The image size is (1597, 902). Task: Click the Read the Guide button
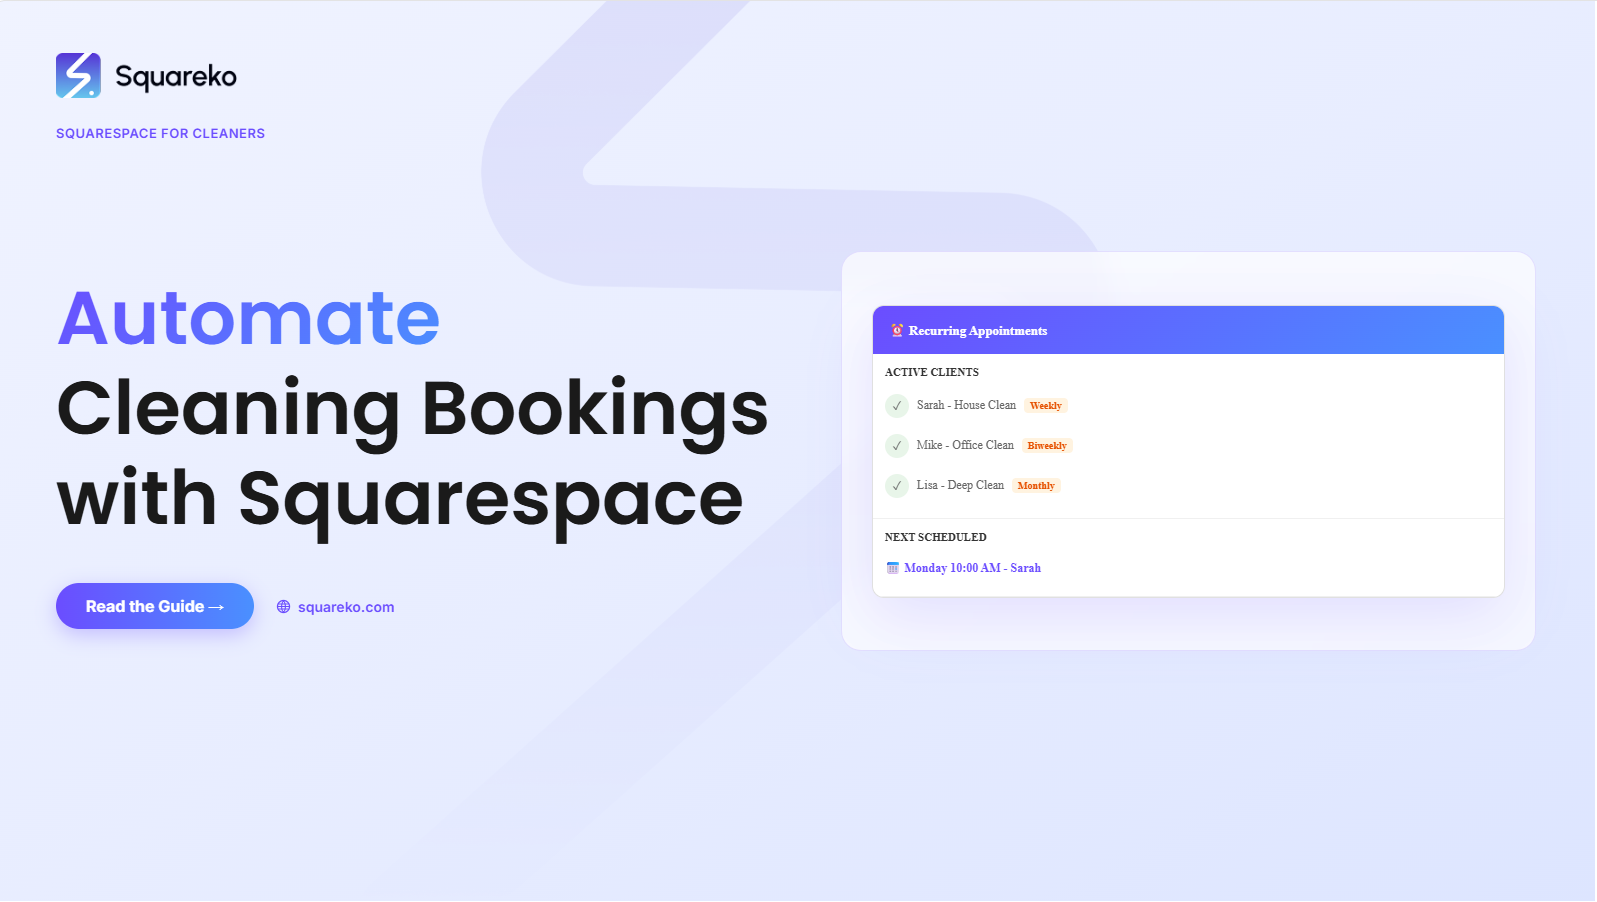[x=155, y=606]
